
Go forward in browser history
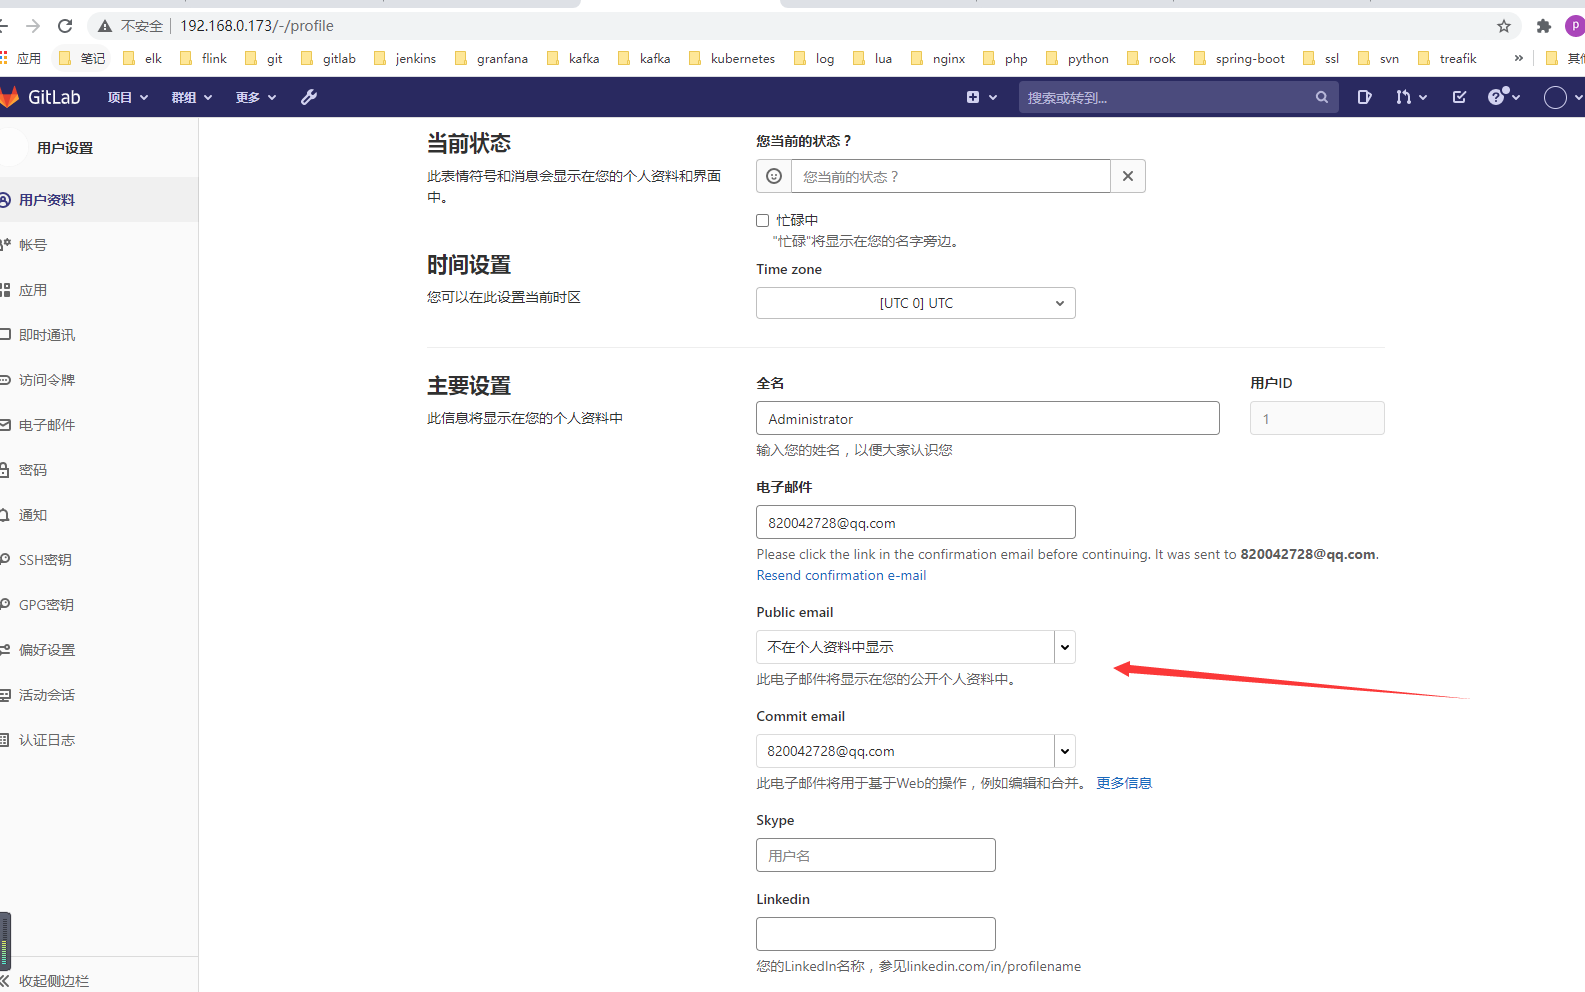click(33, 26)
